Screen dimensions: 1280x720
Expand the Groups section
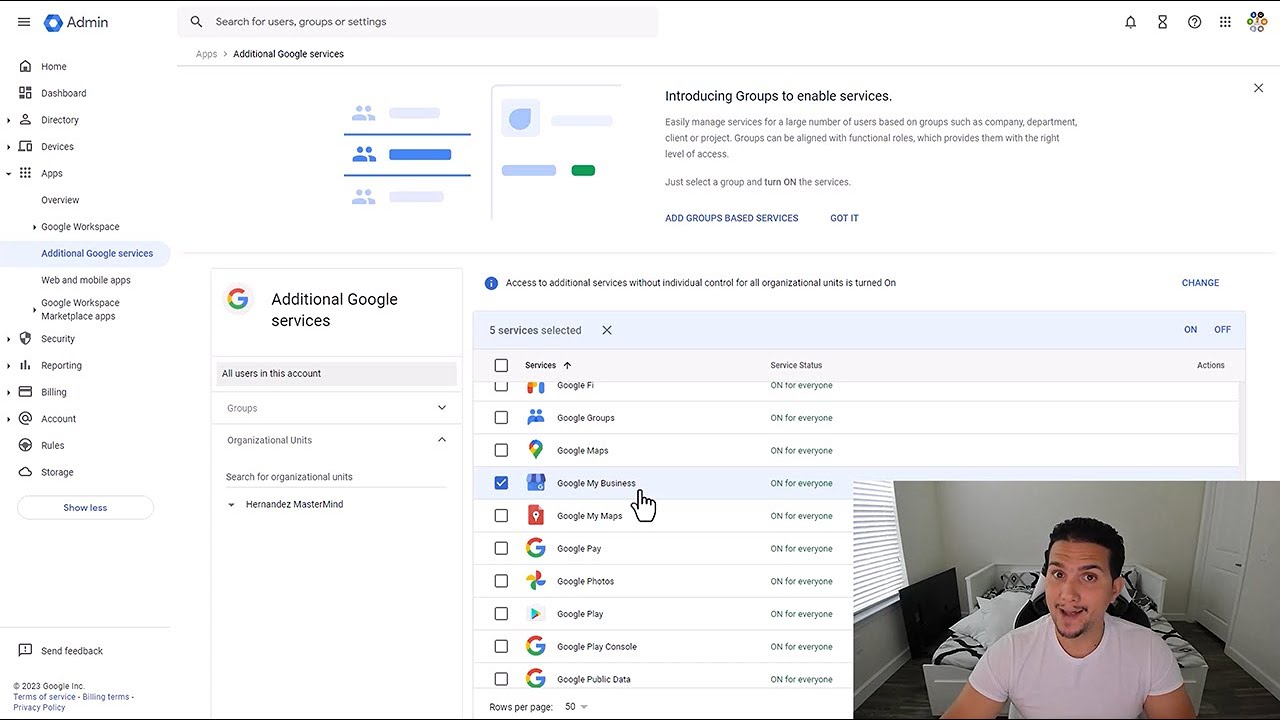[x=441, y=408]
